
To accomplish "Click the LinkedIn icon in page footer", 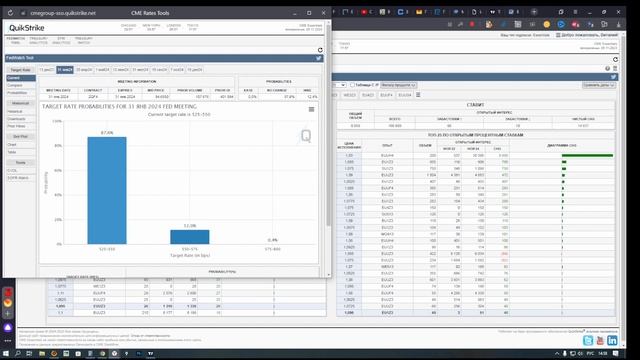I will coord(612,340).
